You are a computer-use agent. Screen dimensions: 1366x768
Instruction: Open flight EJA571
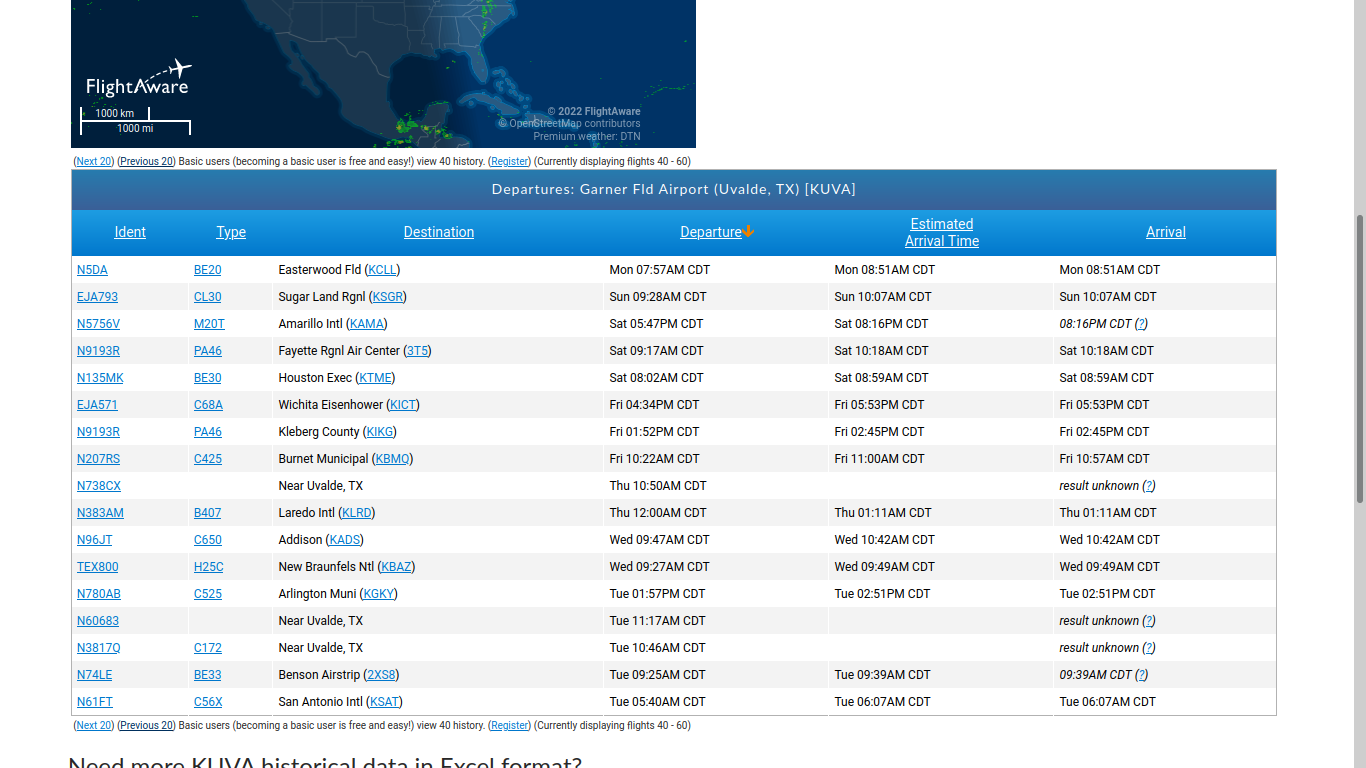click(97, 405)
